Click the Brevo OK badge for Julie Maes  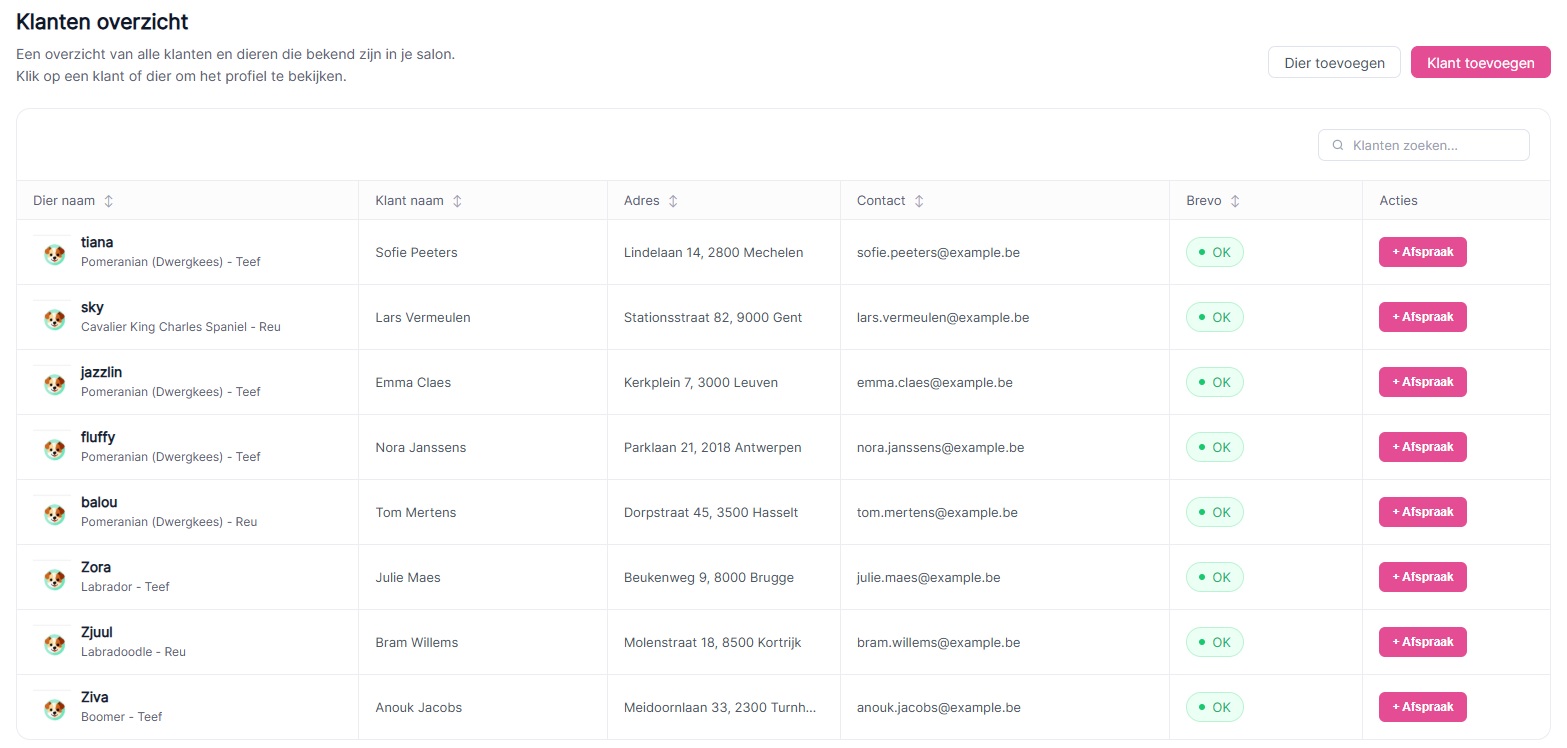tap(1214, 577)
